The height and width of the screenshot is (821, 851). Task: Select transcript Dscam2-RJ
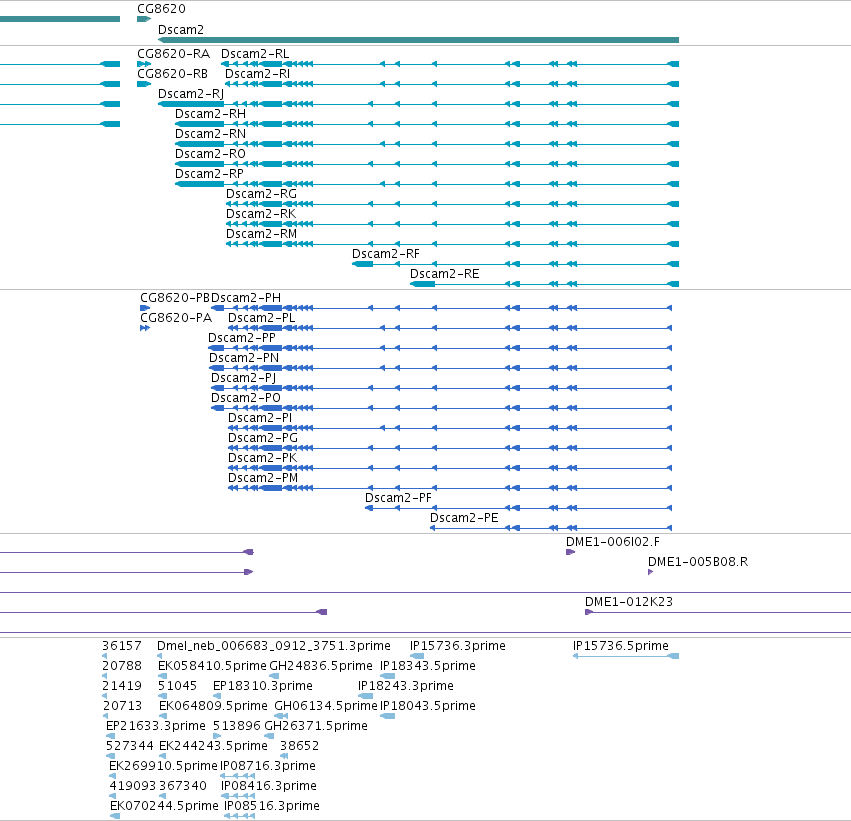tap(190, 94)
